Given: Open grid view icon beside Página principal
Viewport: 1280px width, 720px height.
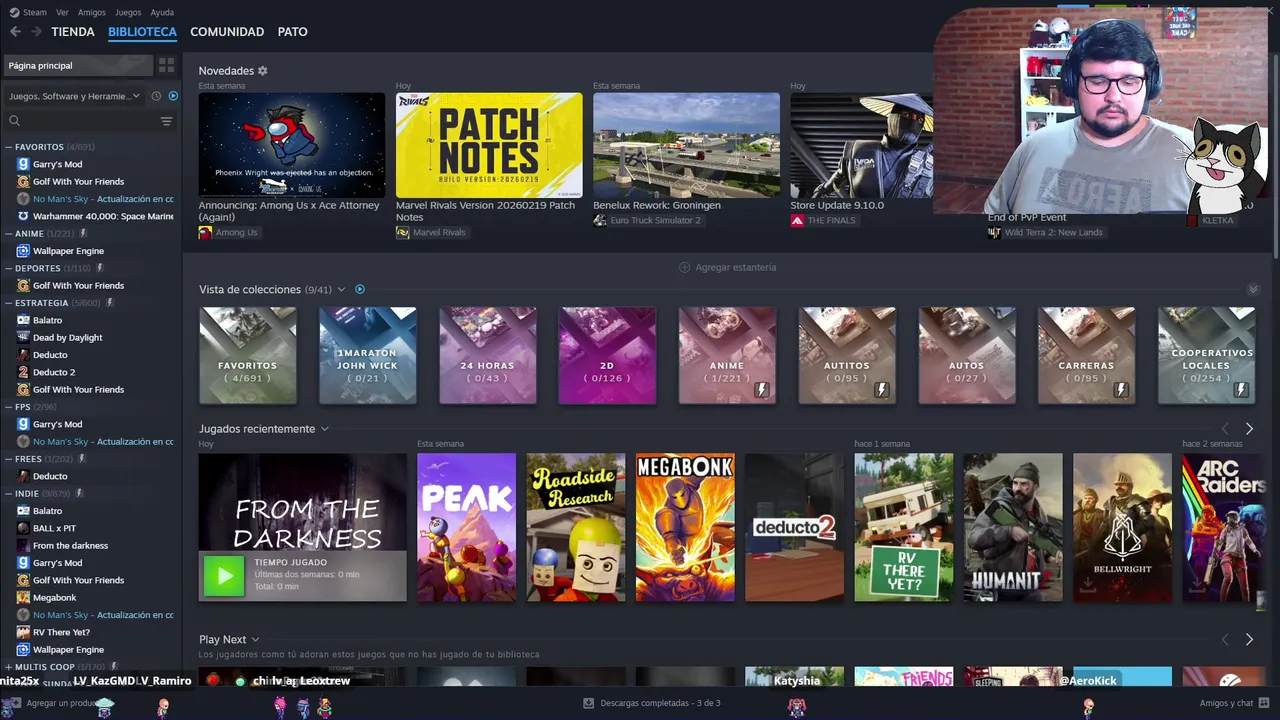Looking at the screenshot, I should pyautogui.click(x=167, y=65).
